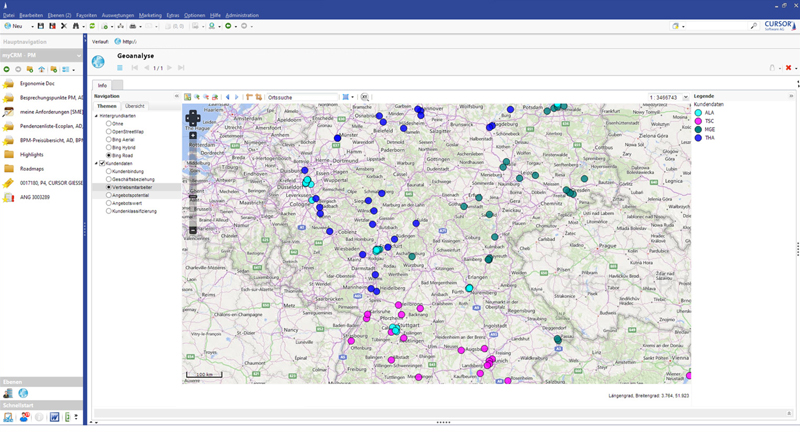Open the Auswertungen menu
Screen dimensions: 800x432
(117, 16)
